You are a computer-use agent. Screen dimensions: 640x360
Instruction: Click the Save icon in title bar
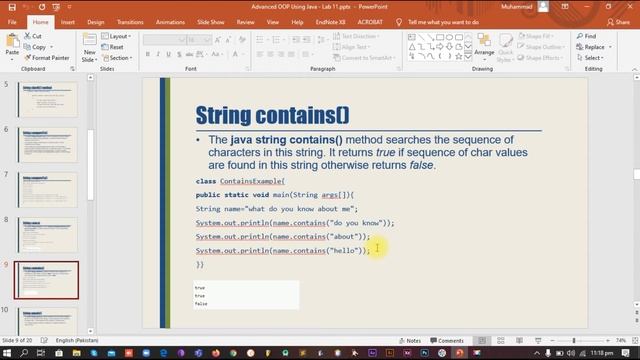(12, 7)
